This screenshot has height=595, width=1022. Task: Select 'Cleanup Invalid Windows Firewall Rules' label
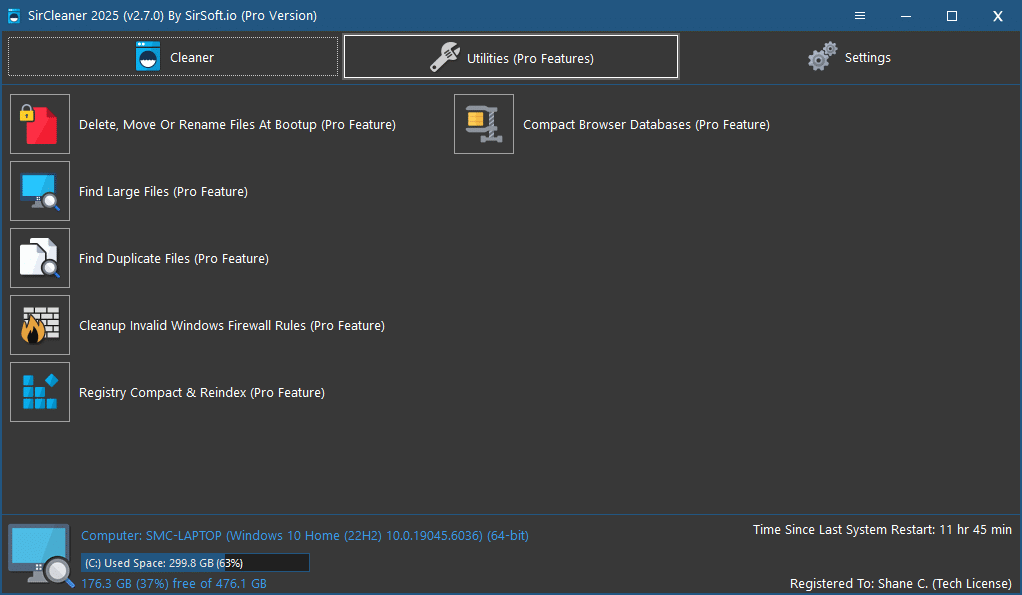point(232,326)
